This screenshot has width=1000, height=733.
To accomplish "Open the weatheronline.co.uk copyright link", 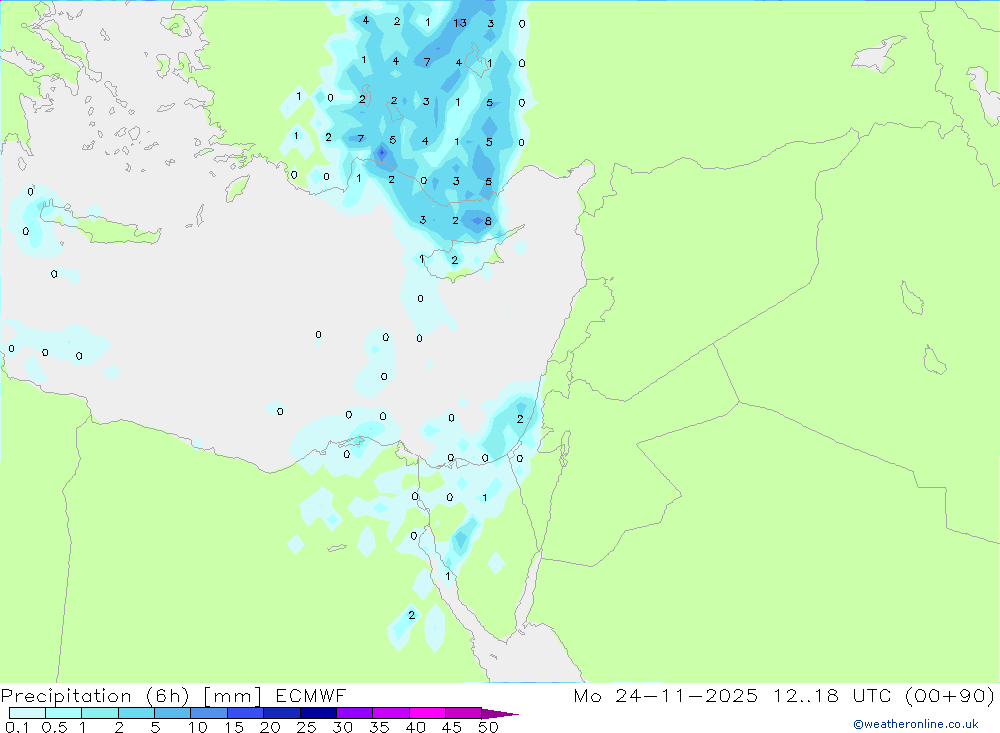I will pyautogui.click(x=915, y=724).
